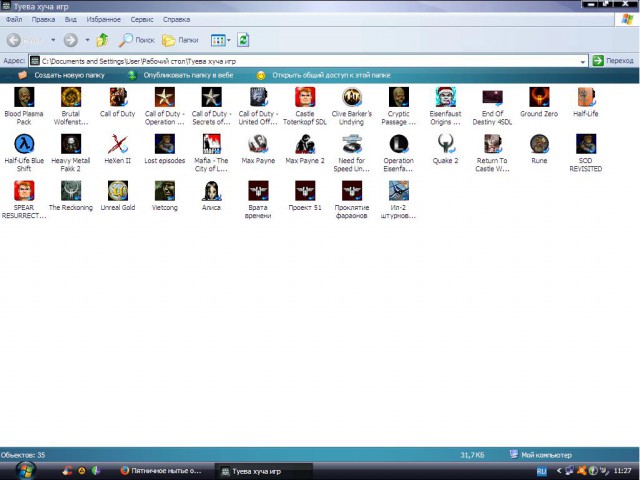Switch to the Firefox taskbar window

pos(162,471)
